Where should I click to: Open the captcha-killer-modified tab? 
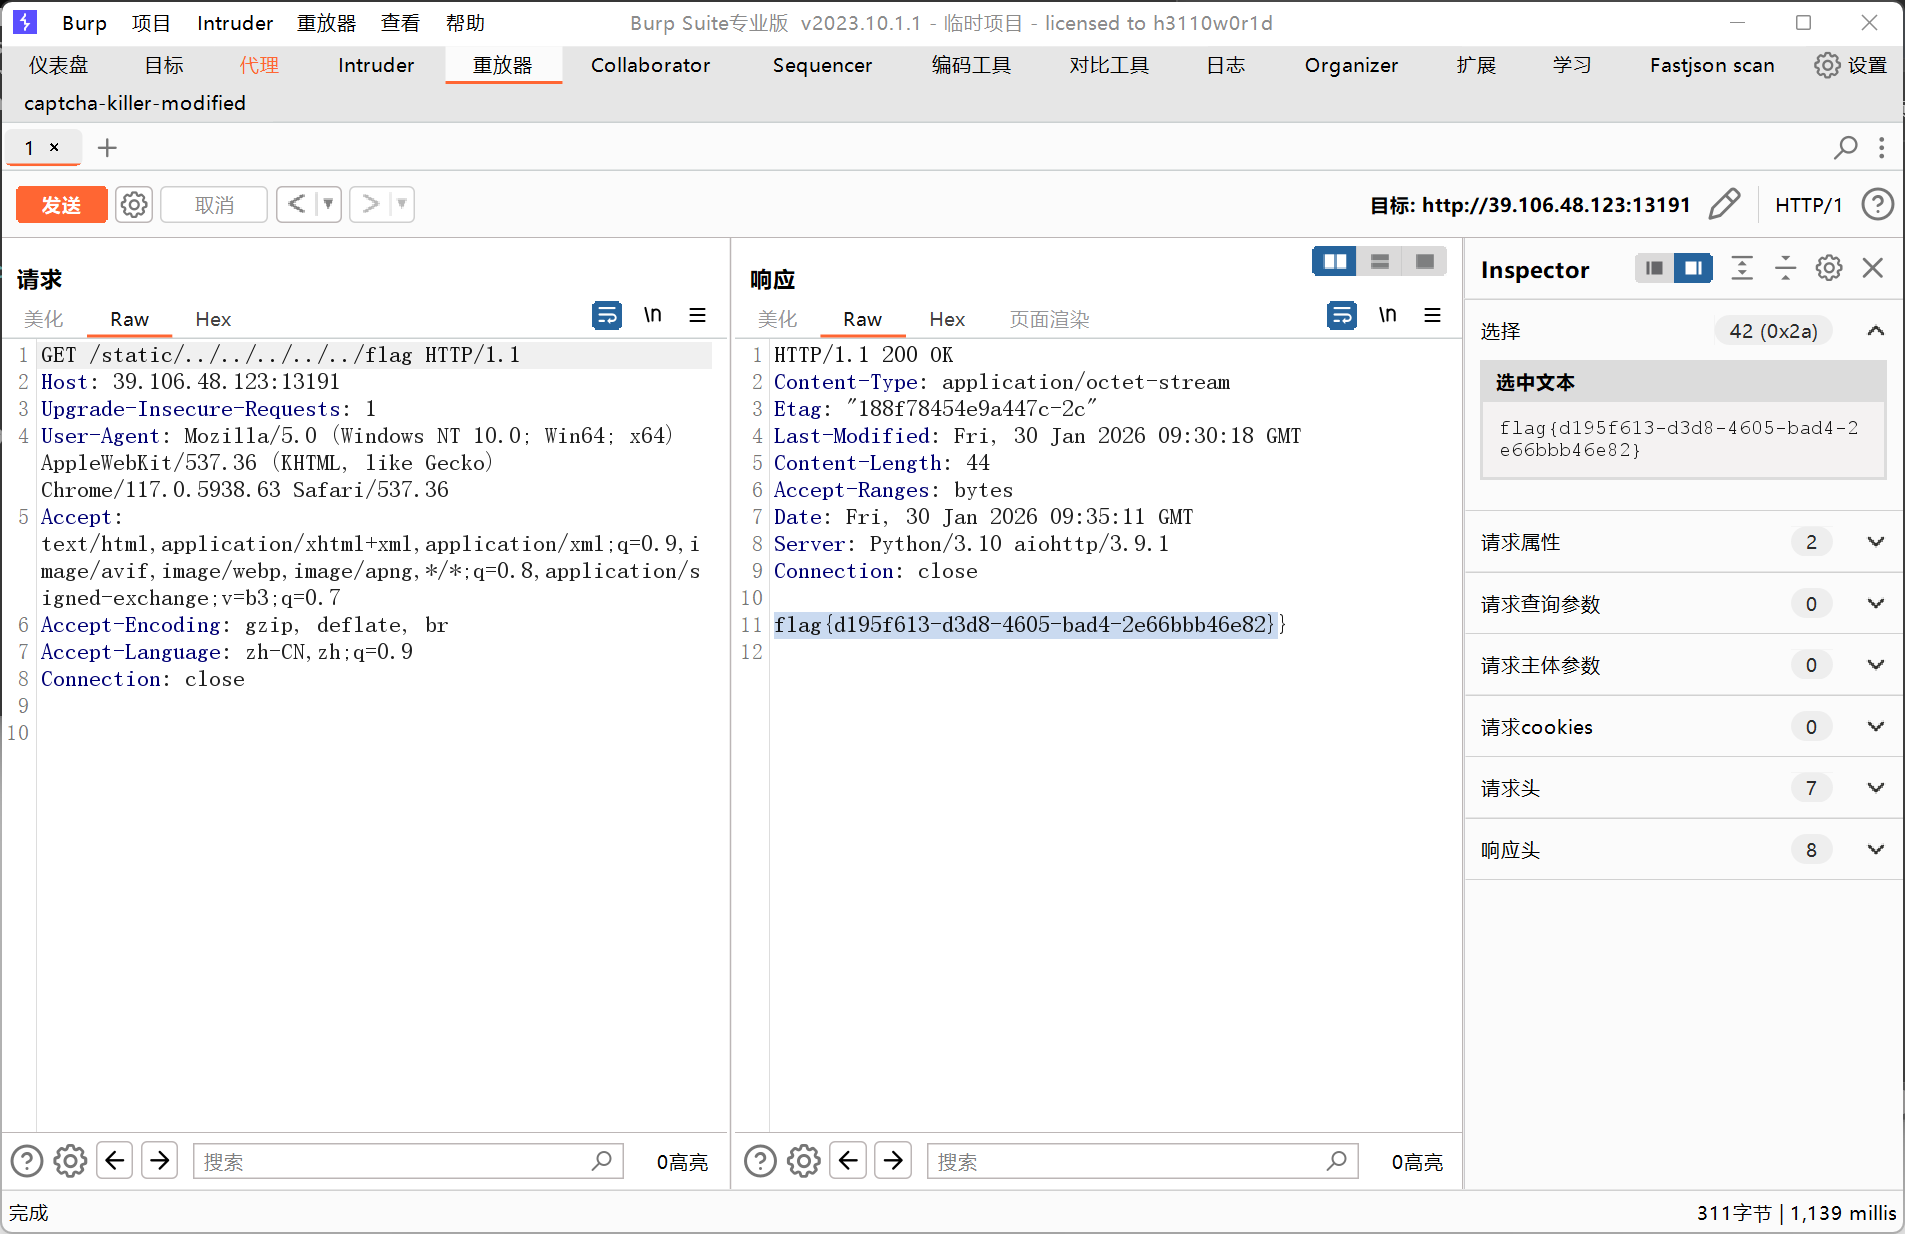pos(135,103)
